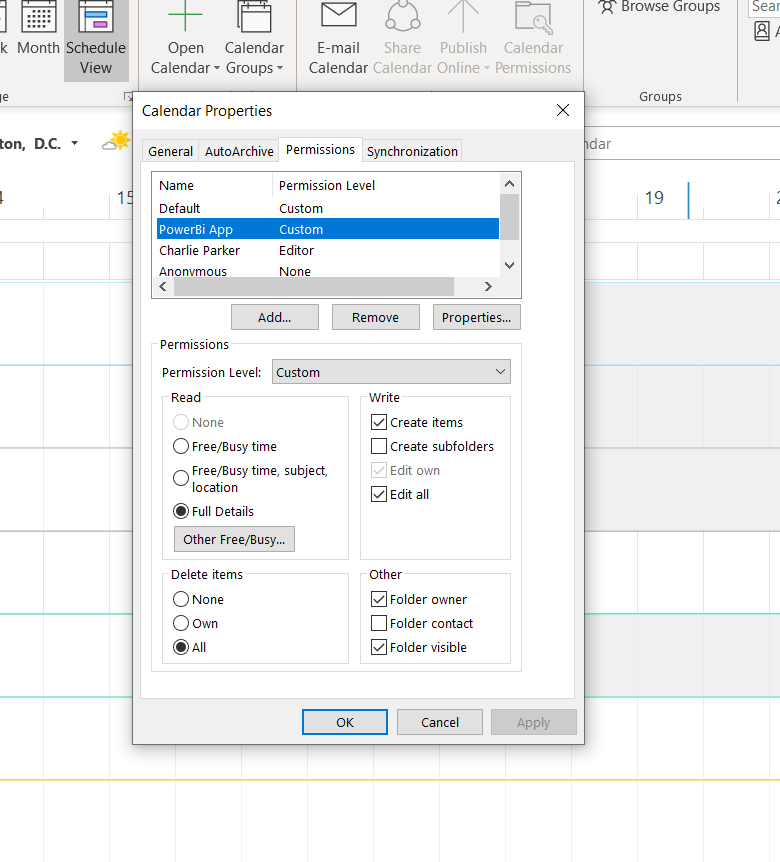Open the Permission Level dropdown
Image resolution: width=780 pixels, height=862 pixels.
coord(391,372)
